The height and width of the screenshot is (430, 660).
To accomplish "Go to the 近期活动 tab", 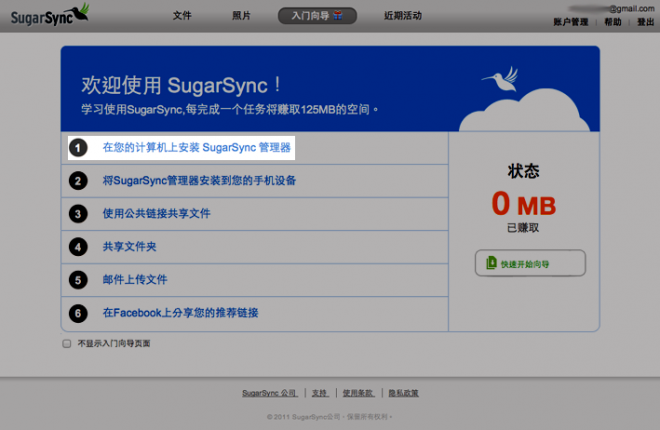I will pyautogui.click(x=402, y=16).
